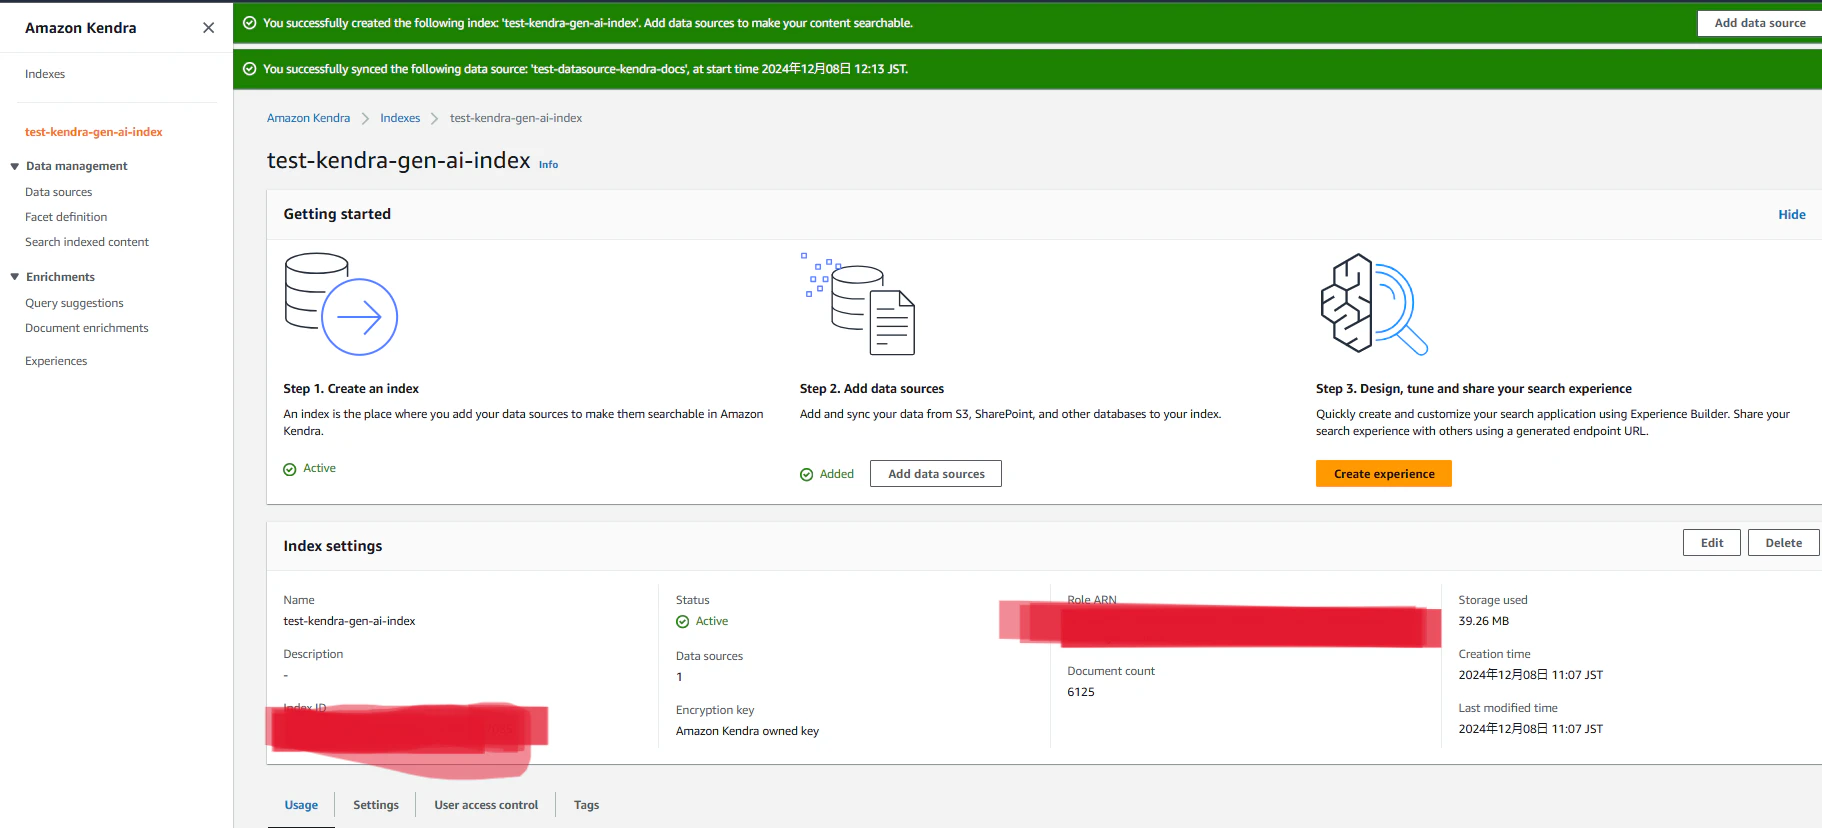Click the index name value test-kendra-gen-ai-index
Screen dimensions: 1822x828
pos(349,621)
